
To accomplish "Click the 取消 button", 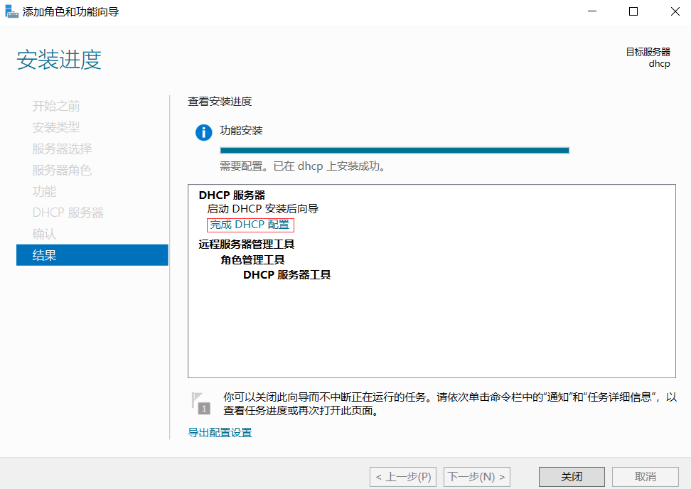I will tap(645, 477).
